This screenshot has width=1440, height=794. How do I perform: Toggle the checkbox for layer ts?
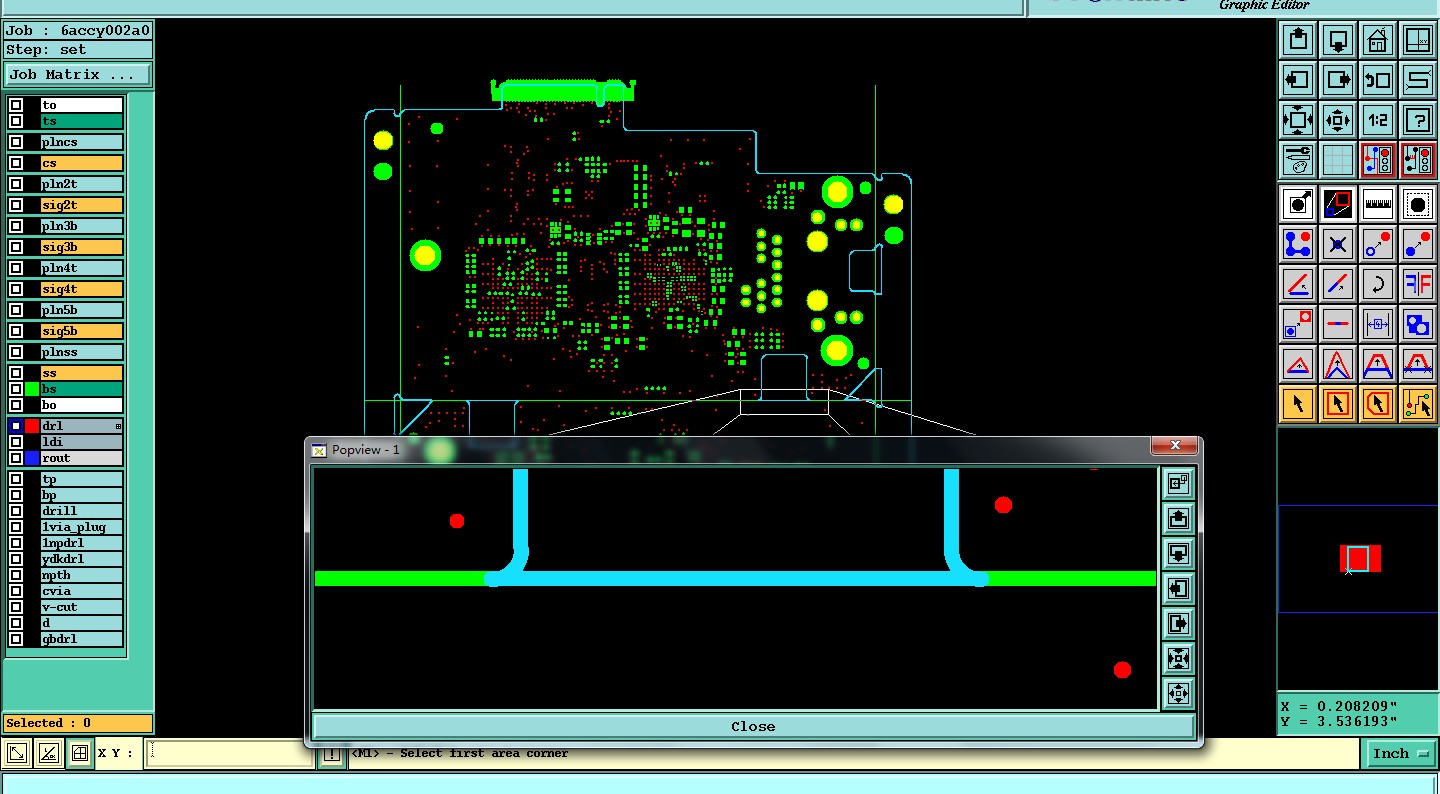pyautogui.click(x=16, y=121)
